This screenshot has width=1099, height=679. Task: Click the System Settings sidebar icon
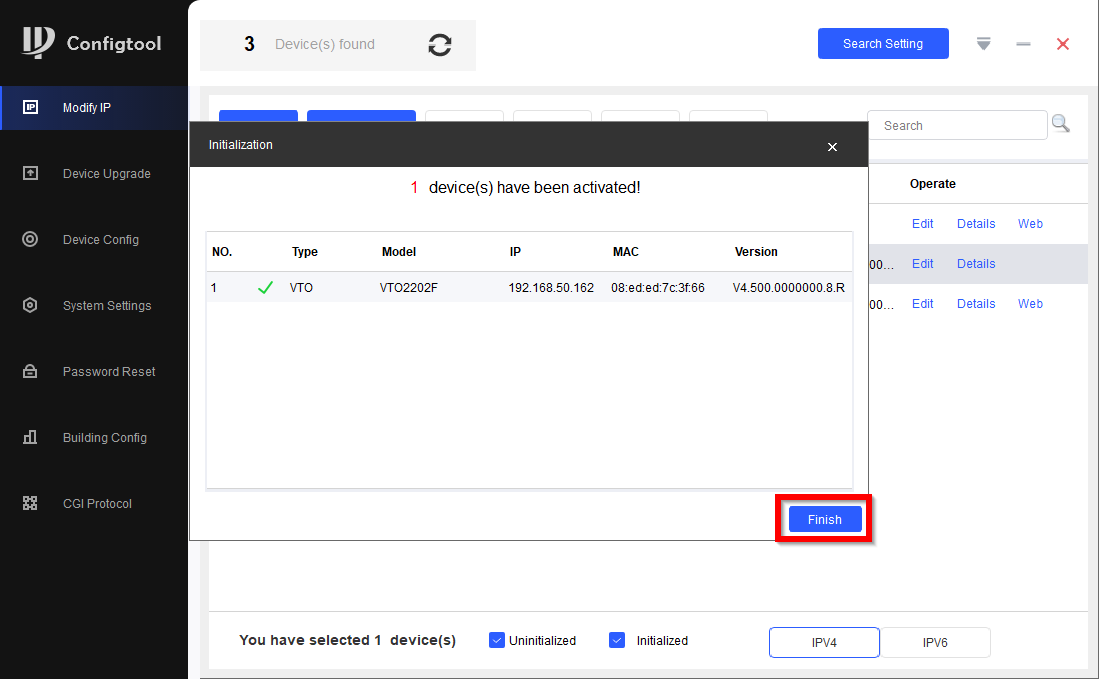(30, 305)
